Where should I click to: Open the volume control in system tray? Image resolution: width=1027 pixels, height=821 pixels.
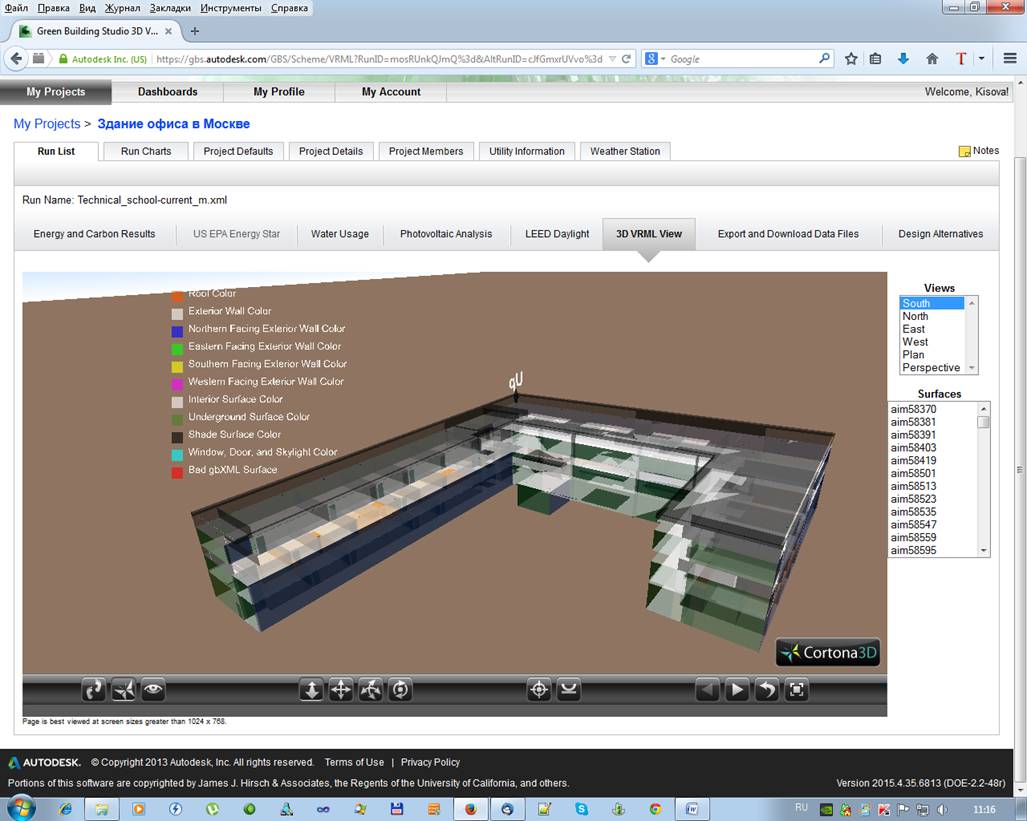(942, 809)
